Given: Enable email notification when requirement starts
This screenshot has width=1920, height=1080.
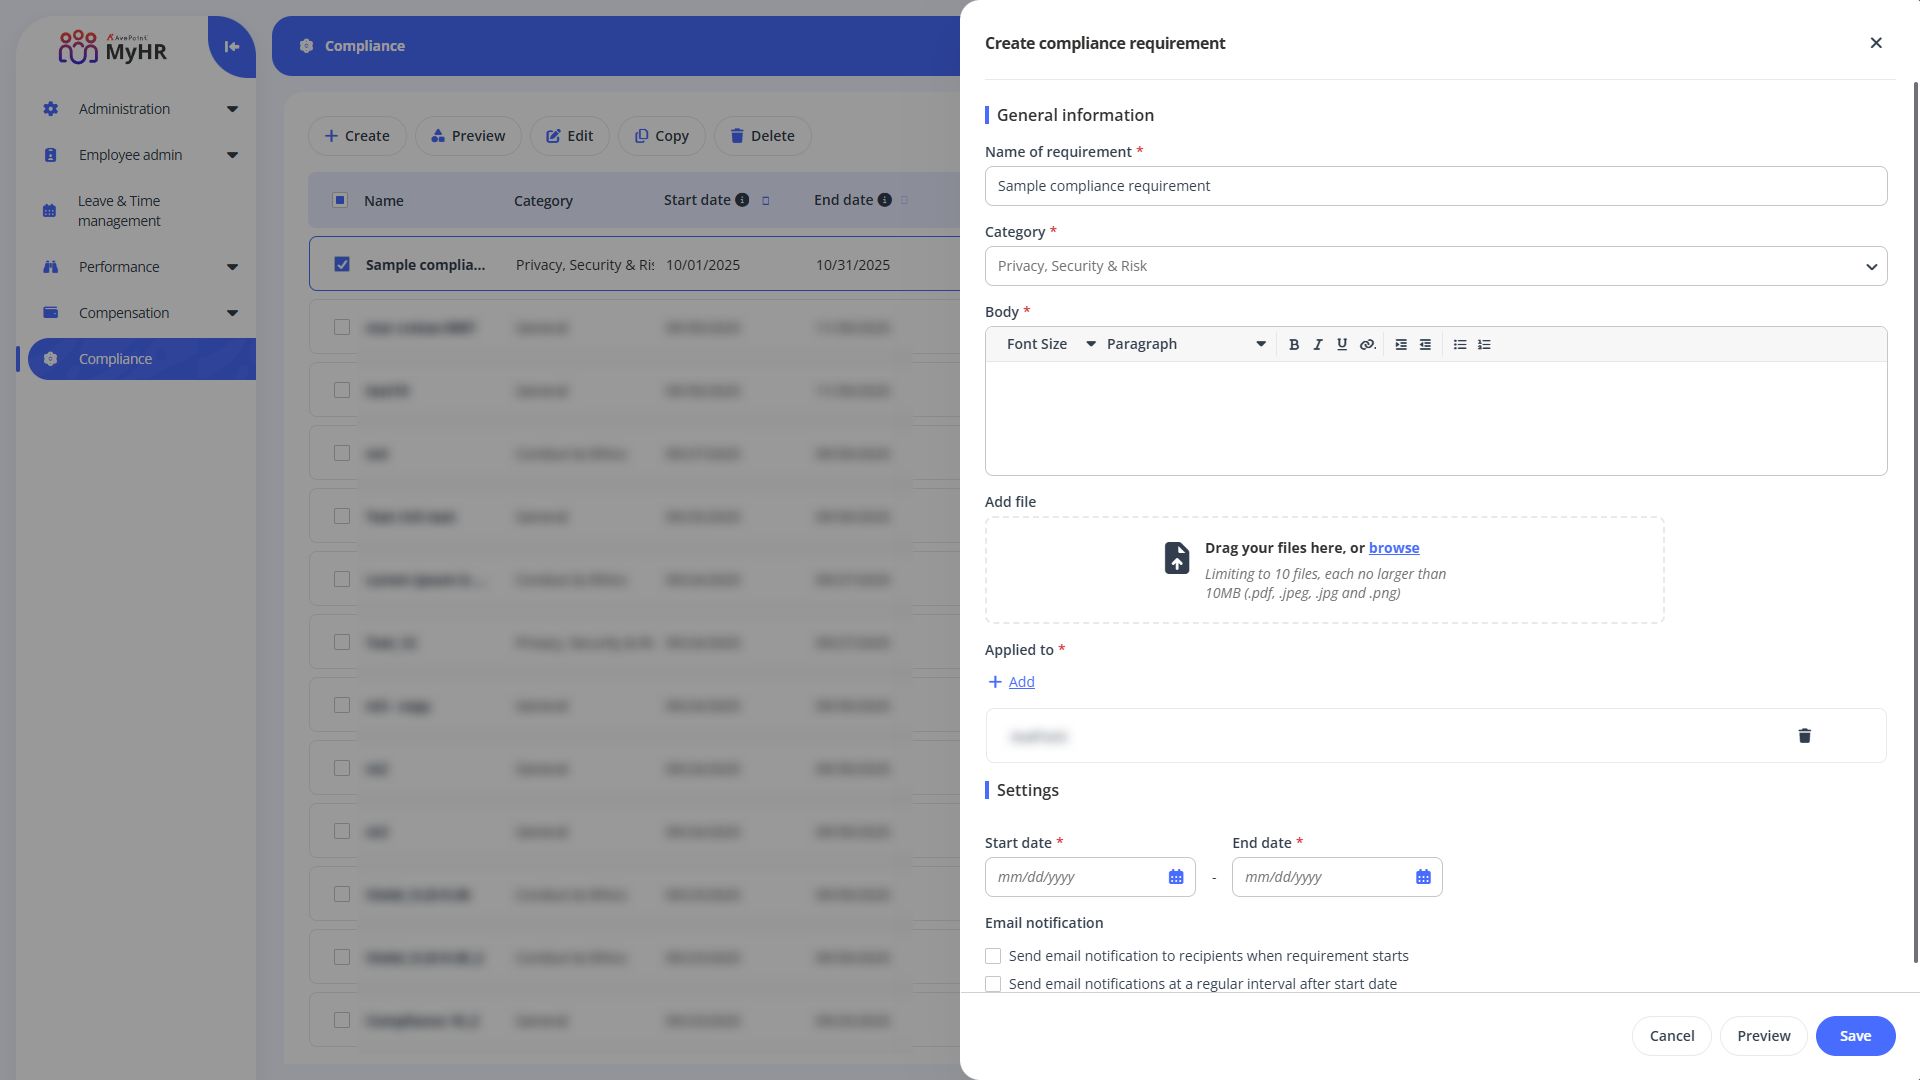Looking at the screenshot, I should point(992,955).
